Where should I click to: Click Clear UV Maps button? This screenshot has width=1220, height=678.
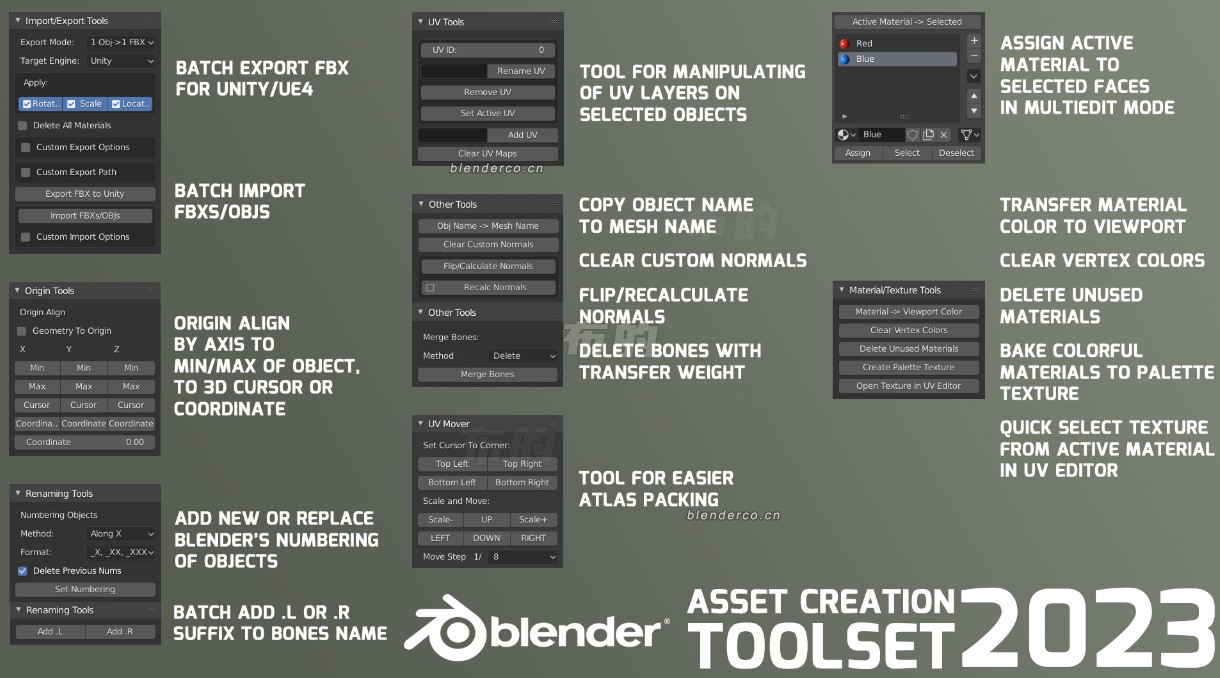click(x=489, y=154)
